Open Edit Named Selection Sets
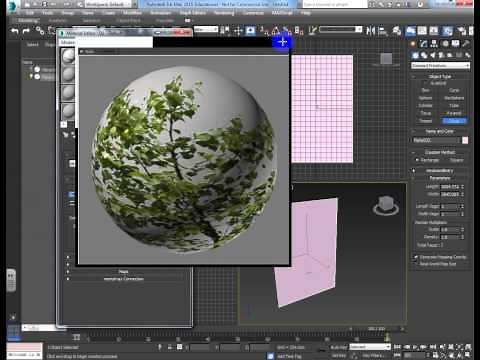Image resolution: width=480 pixels, height=360 pixels. [312, 31]
